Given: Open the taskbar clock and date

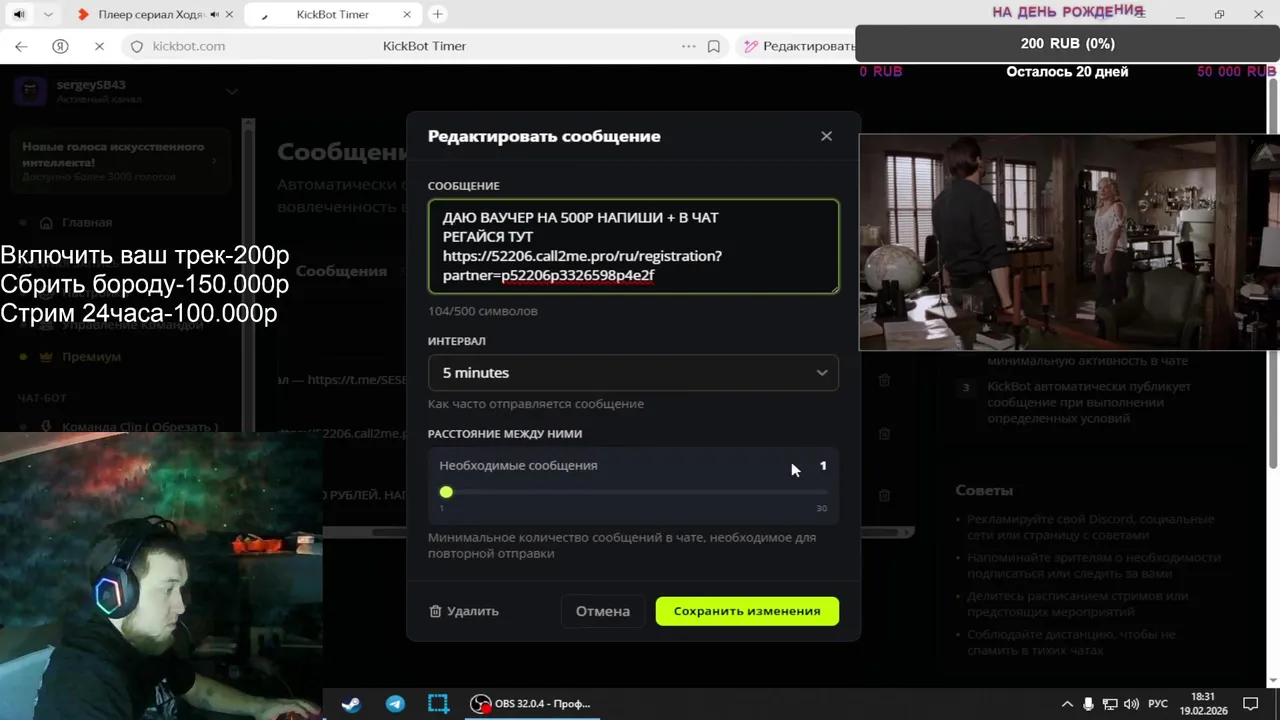Looking at the screenshot, I should click(1203, 704).
